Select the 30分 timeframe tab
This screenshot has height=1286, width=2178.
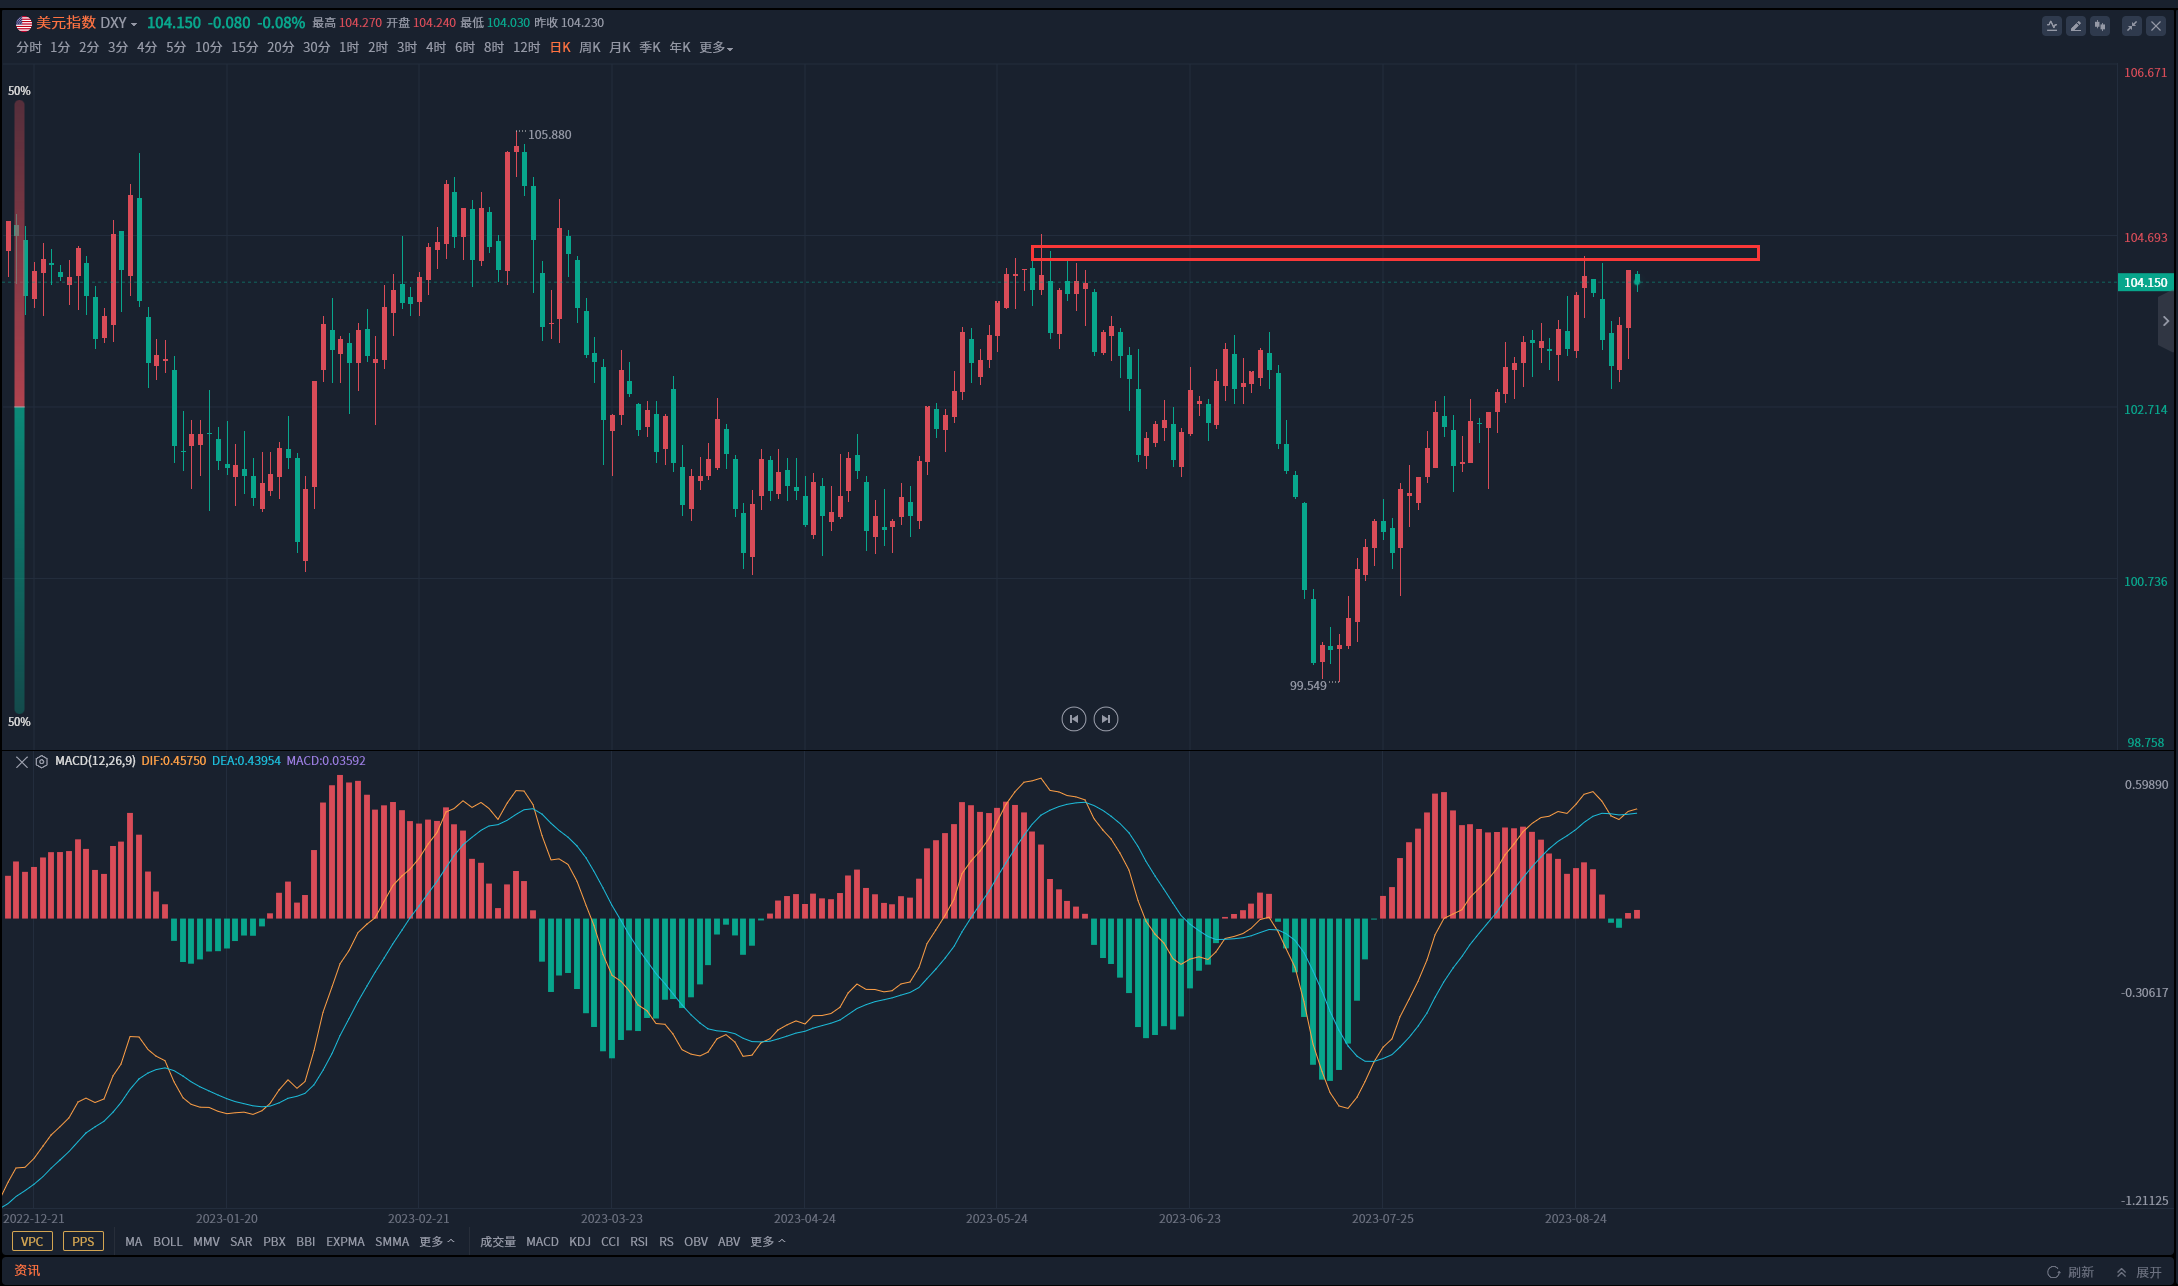click(316, 48)
